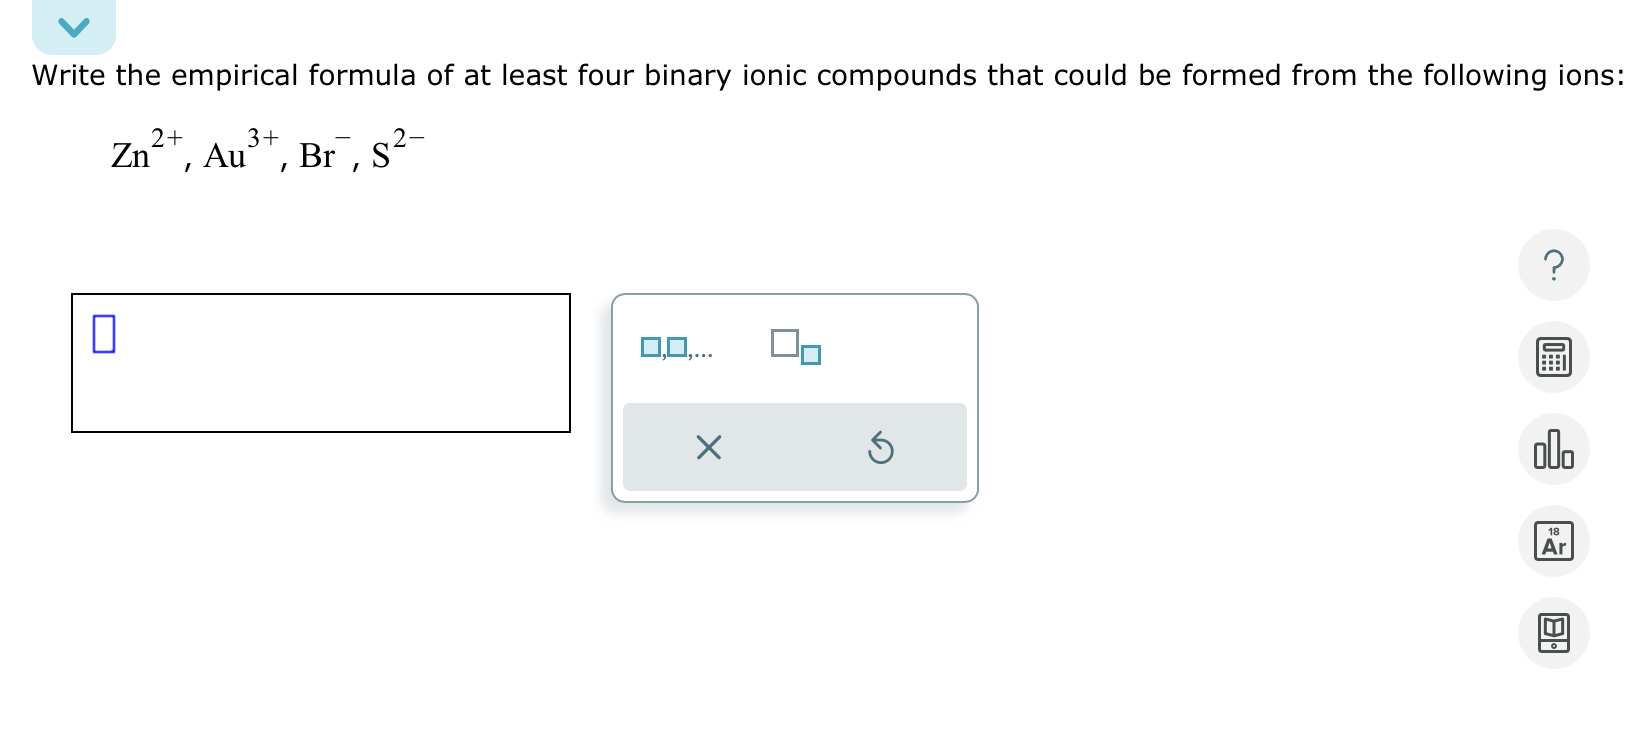Screen dimensions: 1640x742
Task: Click inside the empirical formula answer box
Action: point(320,362)
